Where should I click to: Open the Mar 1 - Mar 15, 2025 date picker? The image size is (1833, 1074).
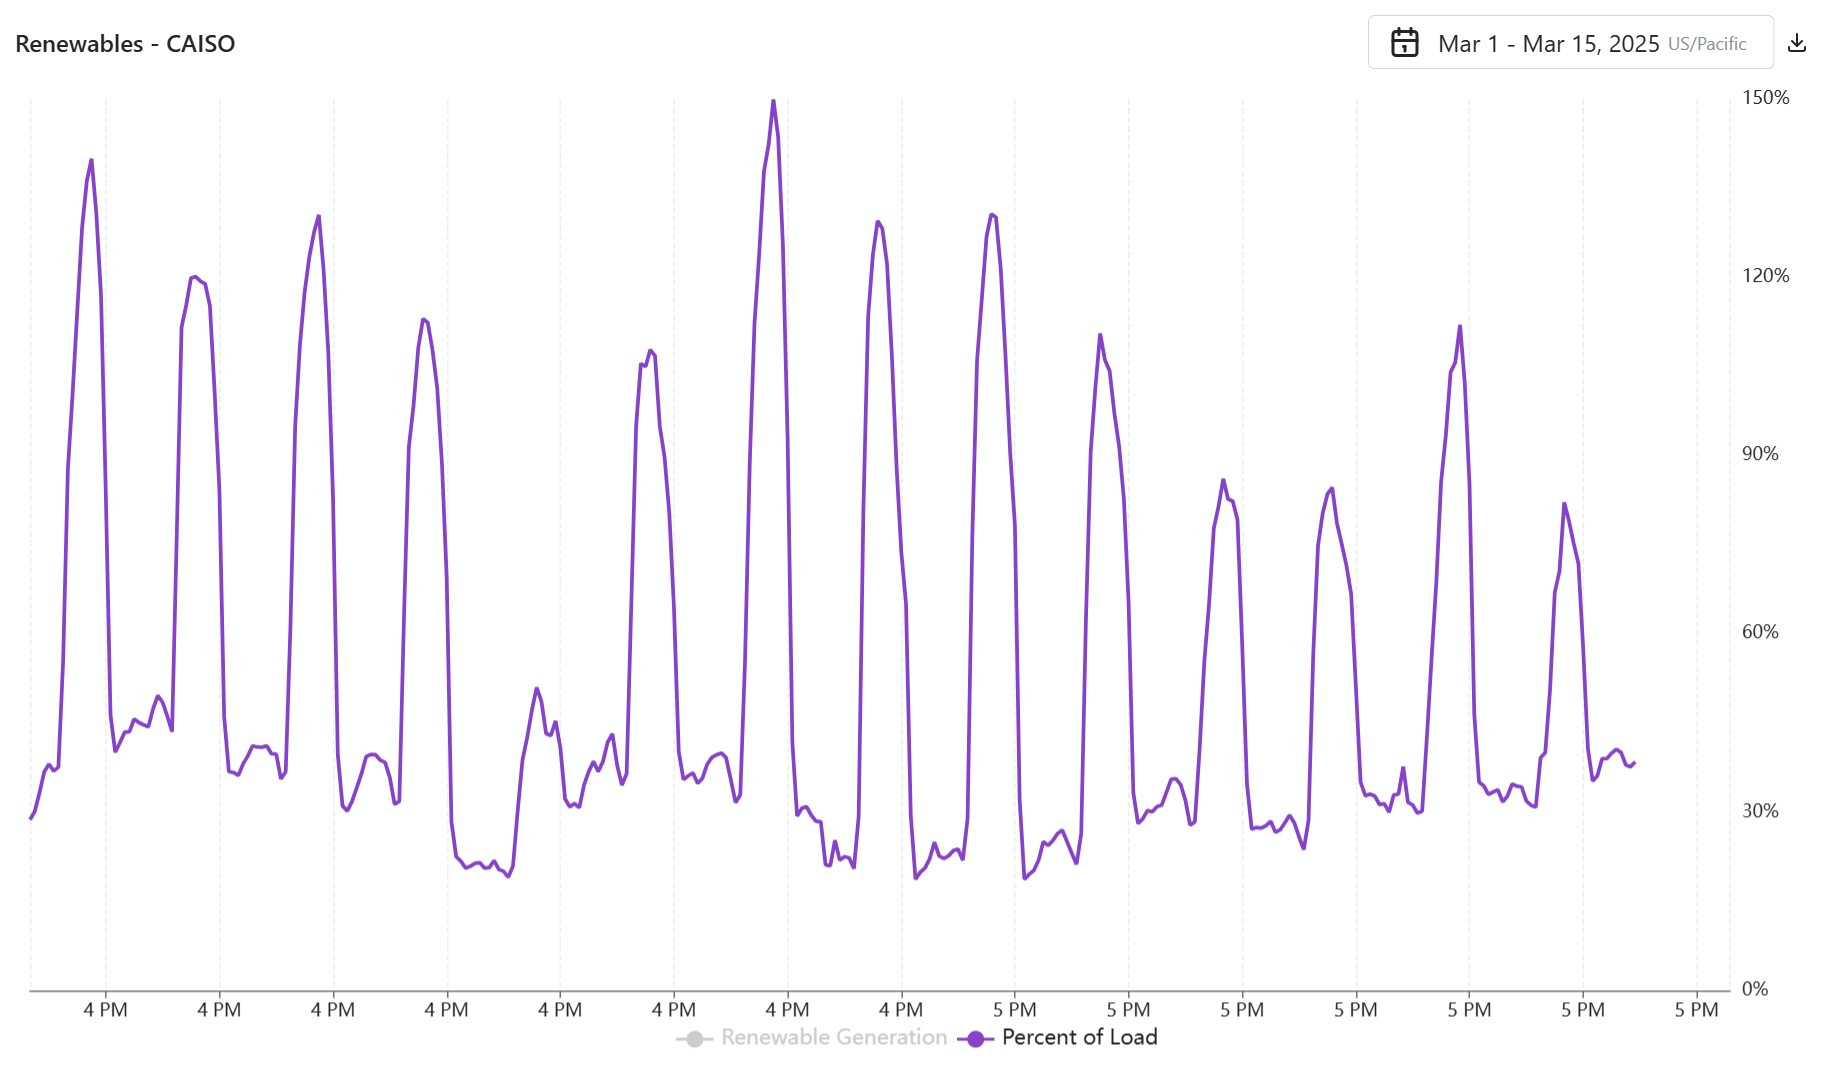[1570, 43]
